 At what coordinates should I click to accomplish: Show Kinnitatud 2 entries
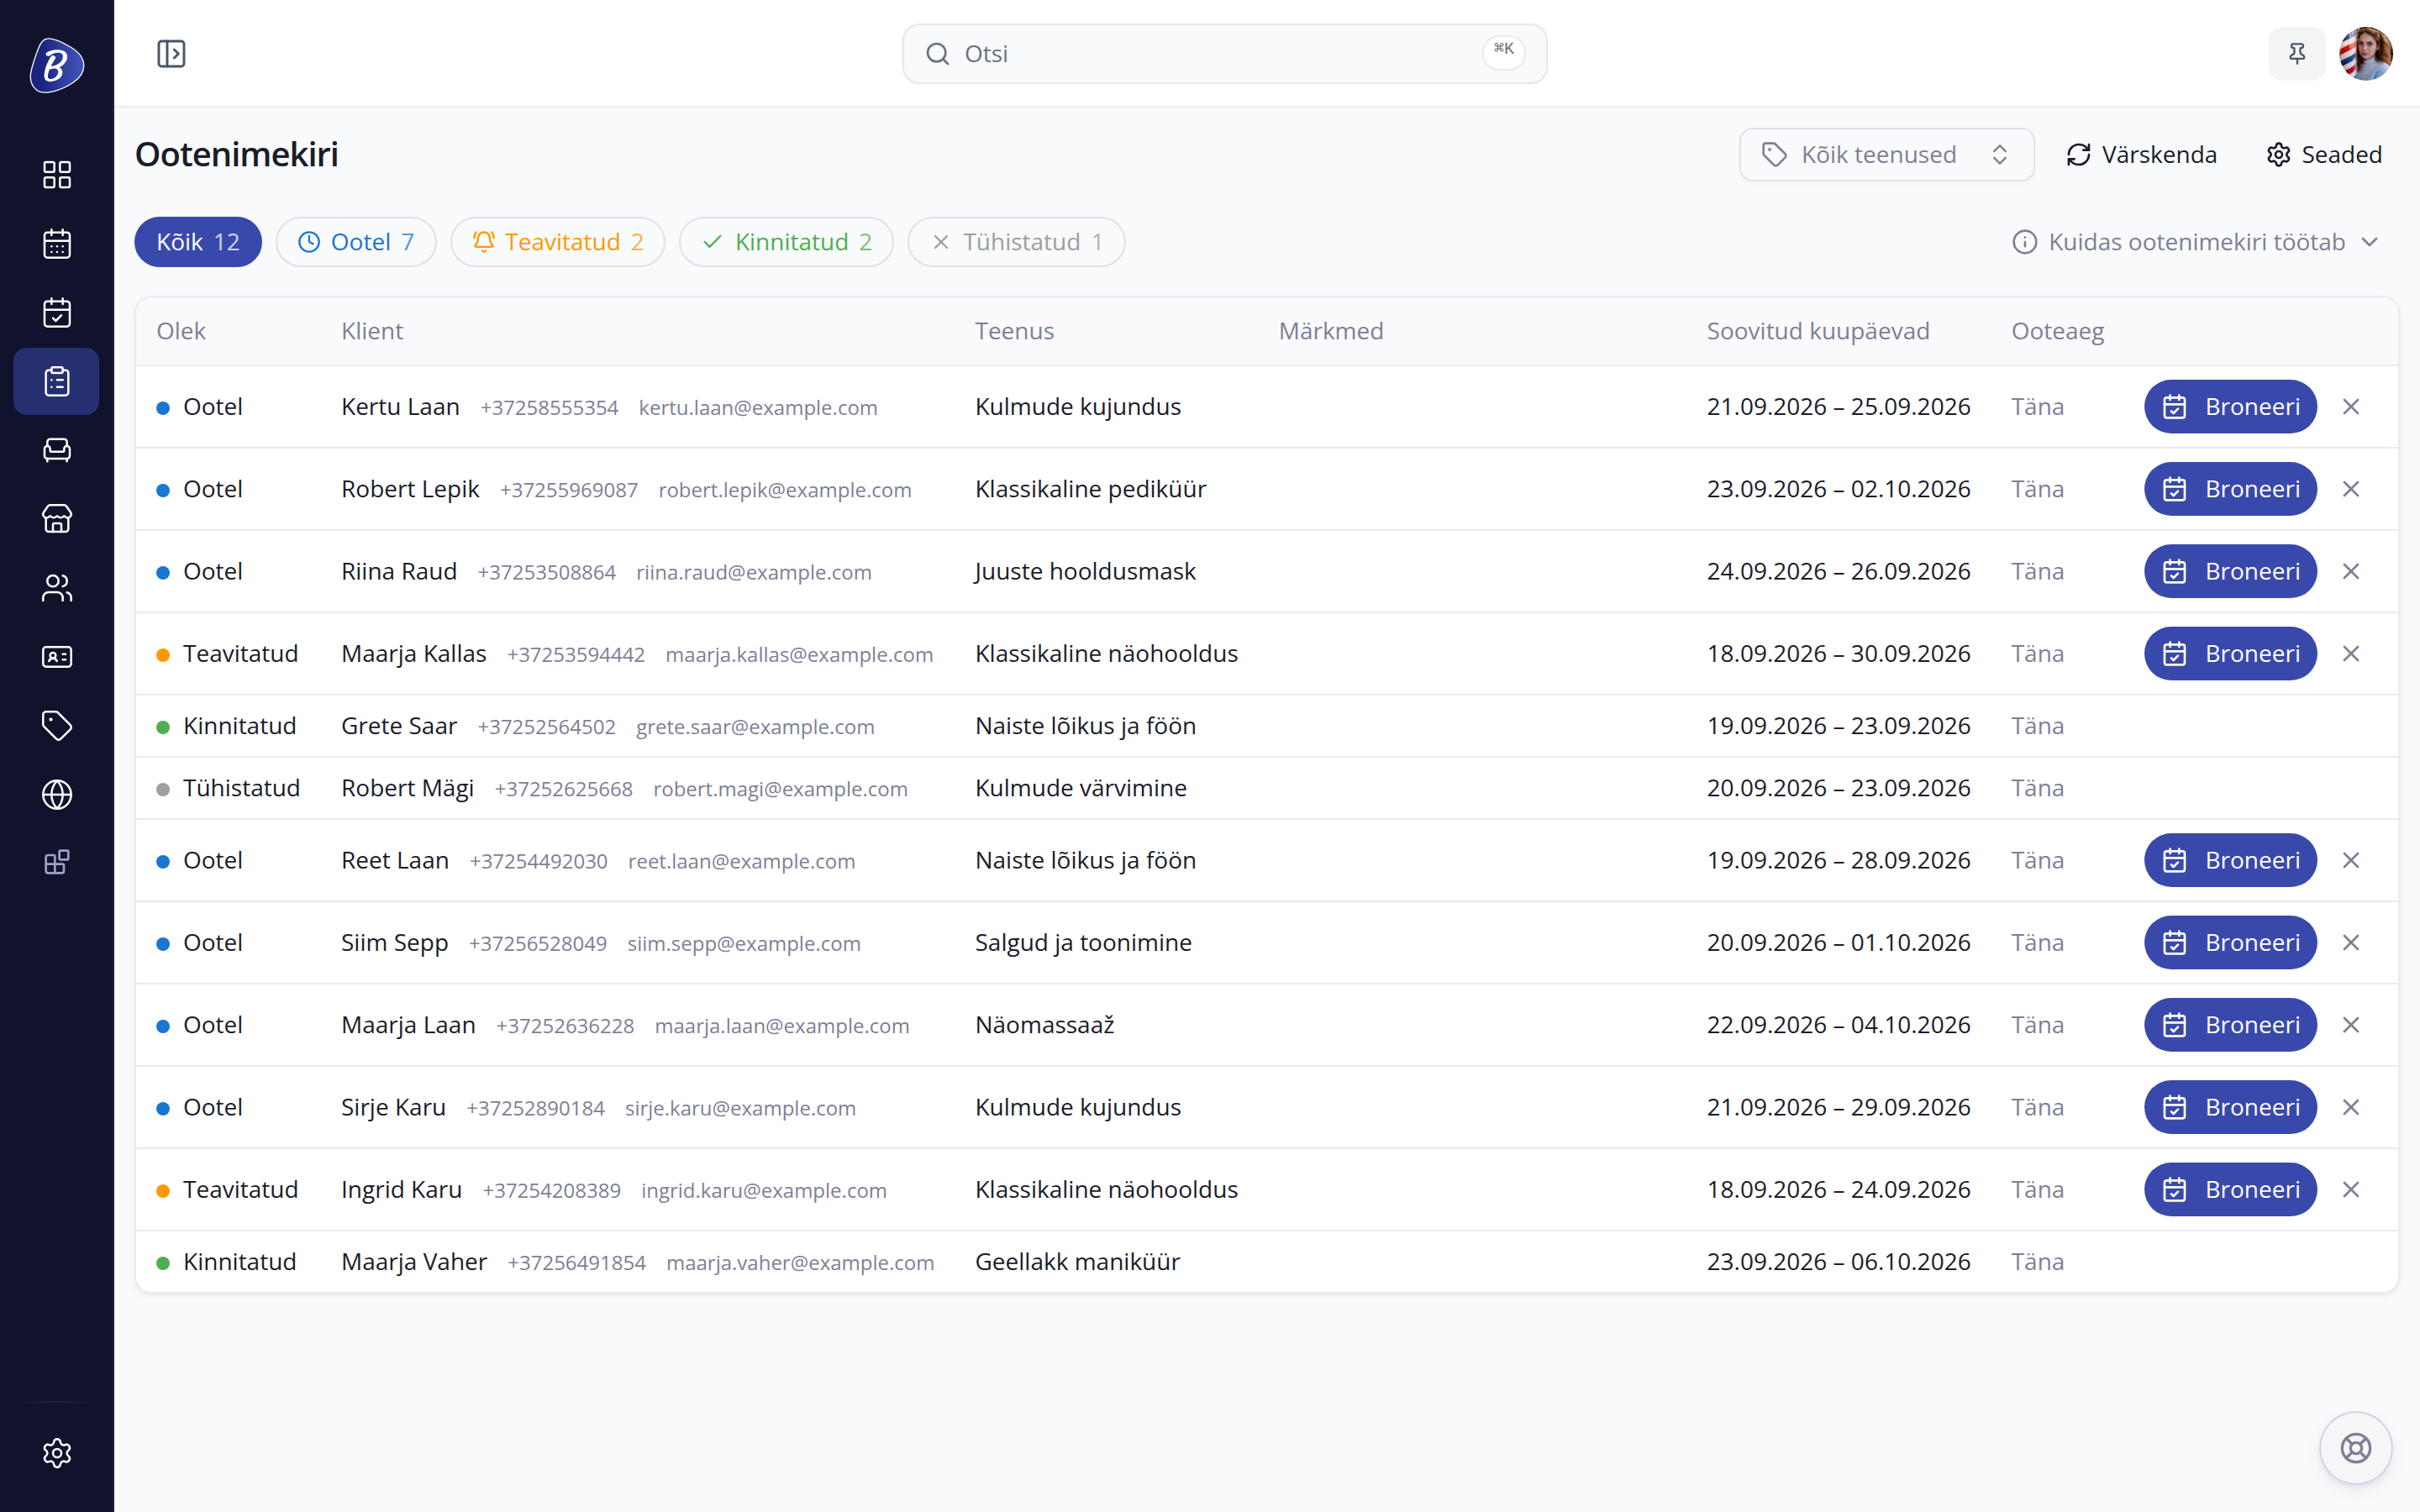click(786, 242)
